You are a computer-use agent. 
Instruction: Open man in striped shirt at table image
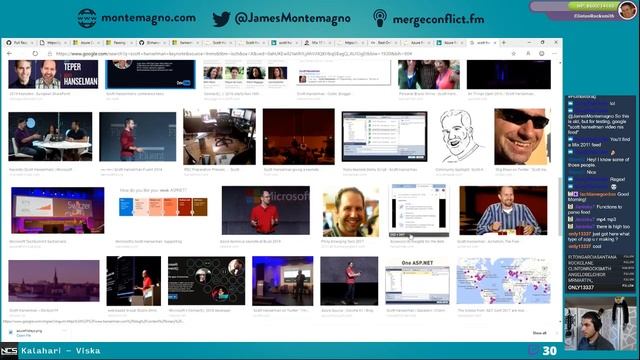[503, 210]
